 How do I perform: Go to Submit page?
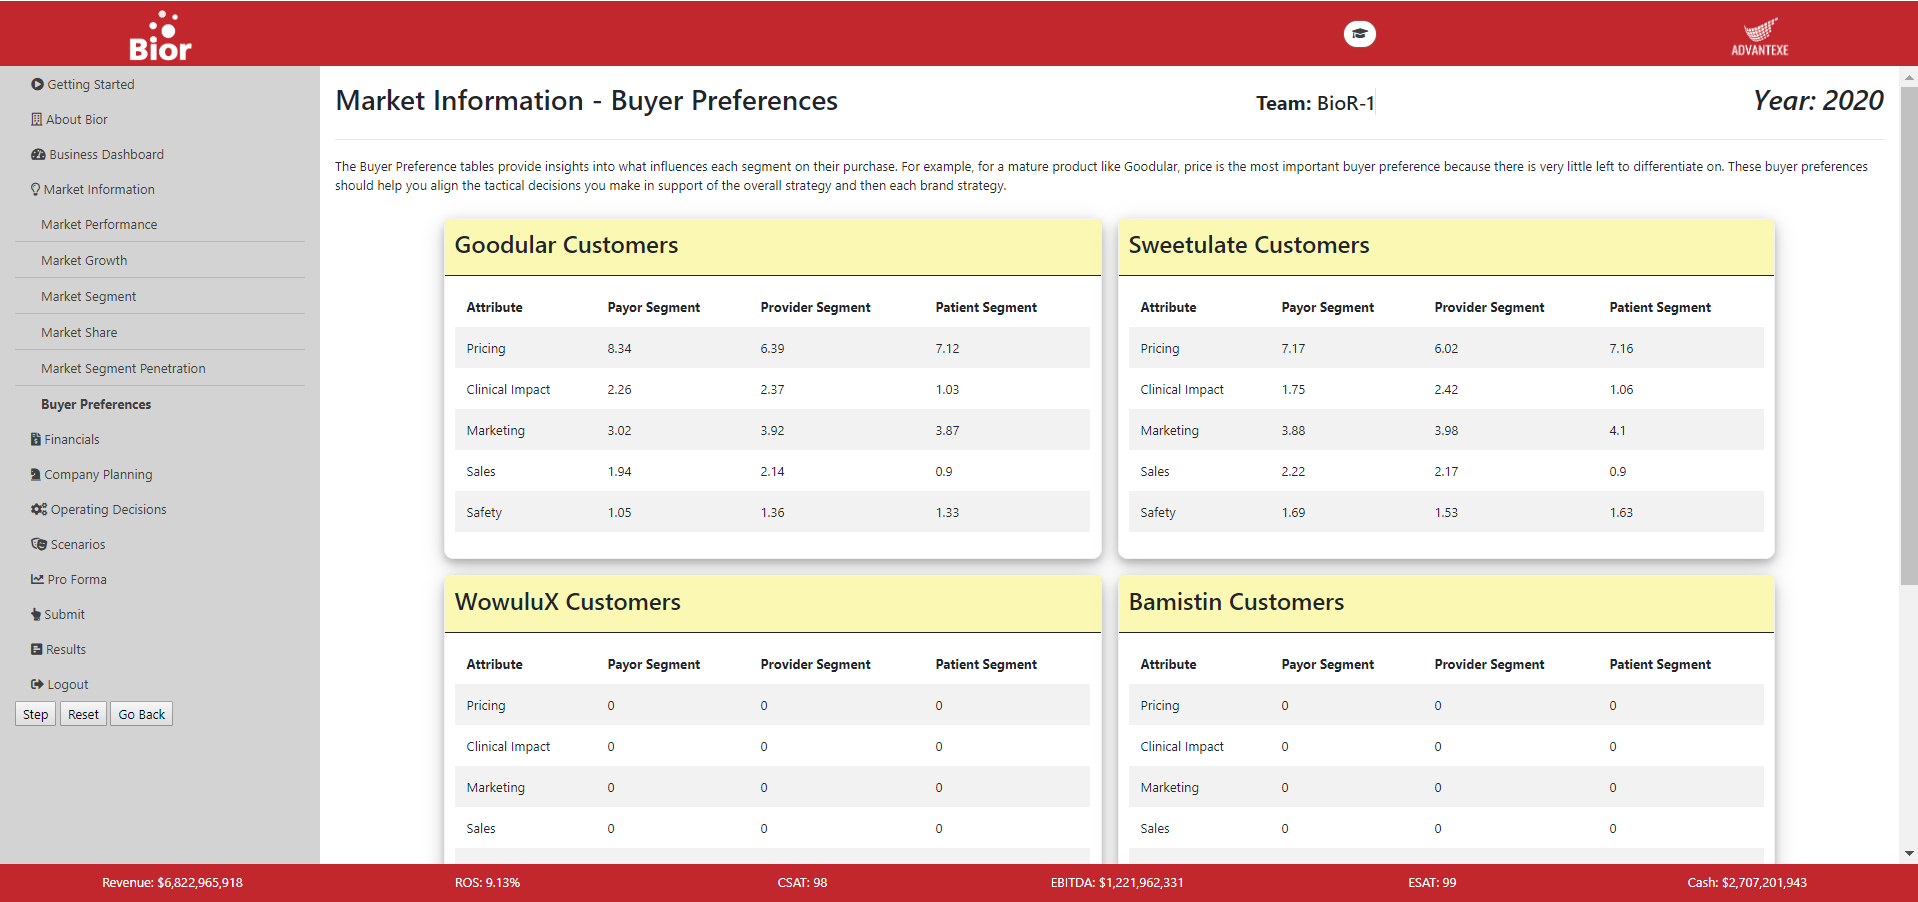[64, 614]
